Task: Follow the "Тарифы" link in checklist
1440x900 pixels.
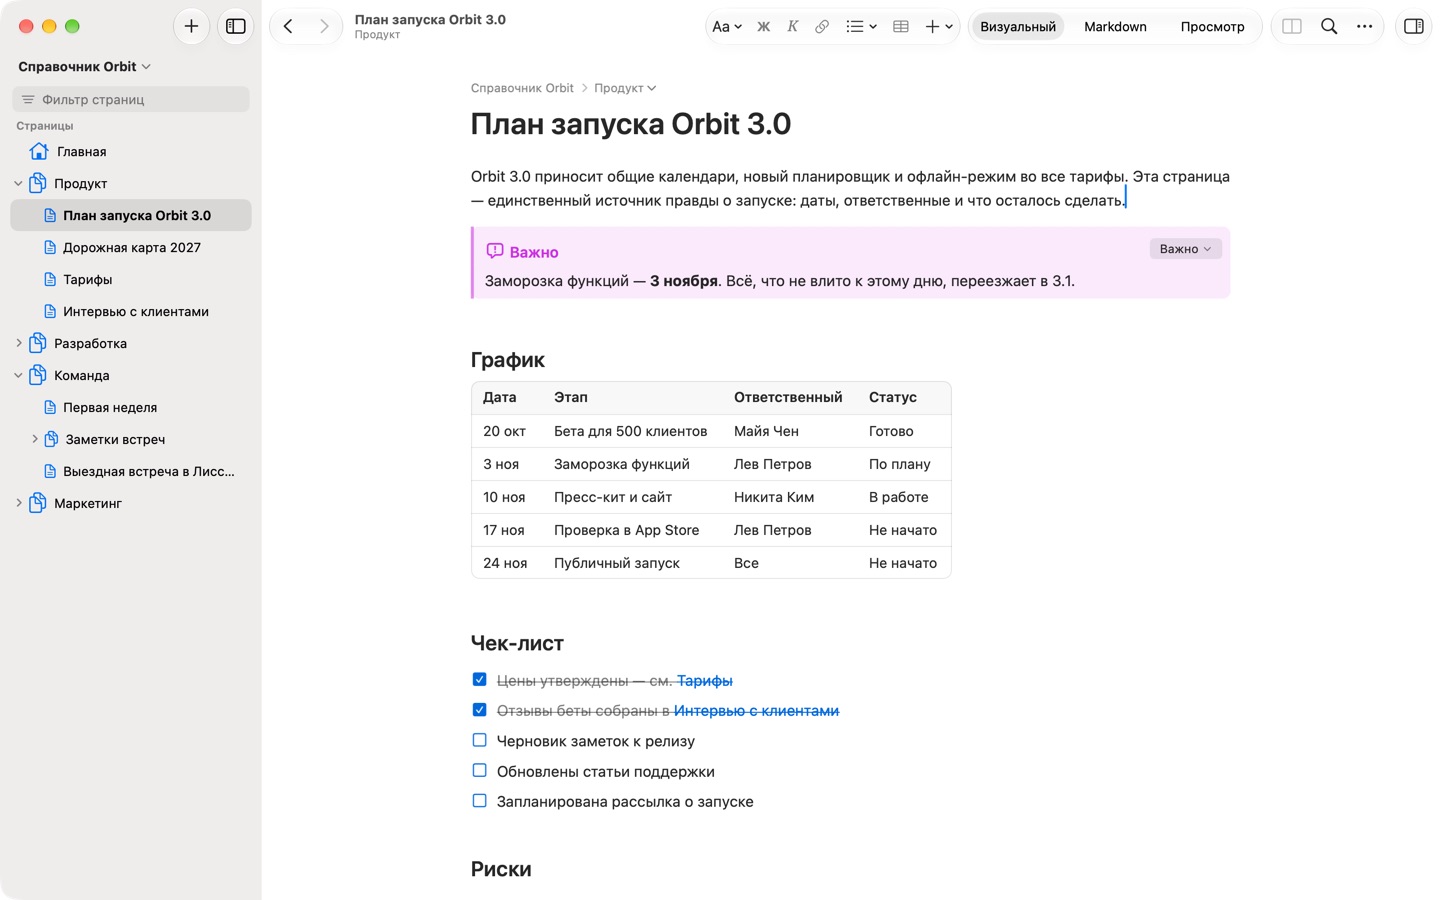Action: tap(705, 681)
